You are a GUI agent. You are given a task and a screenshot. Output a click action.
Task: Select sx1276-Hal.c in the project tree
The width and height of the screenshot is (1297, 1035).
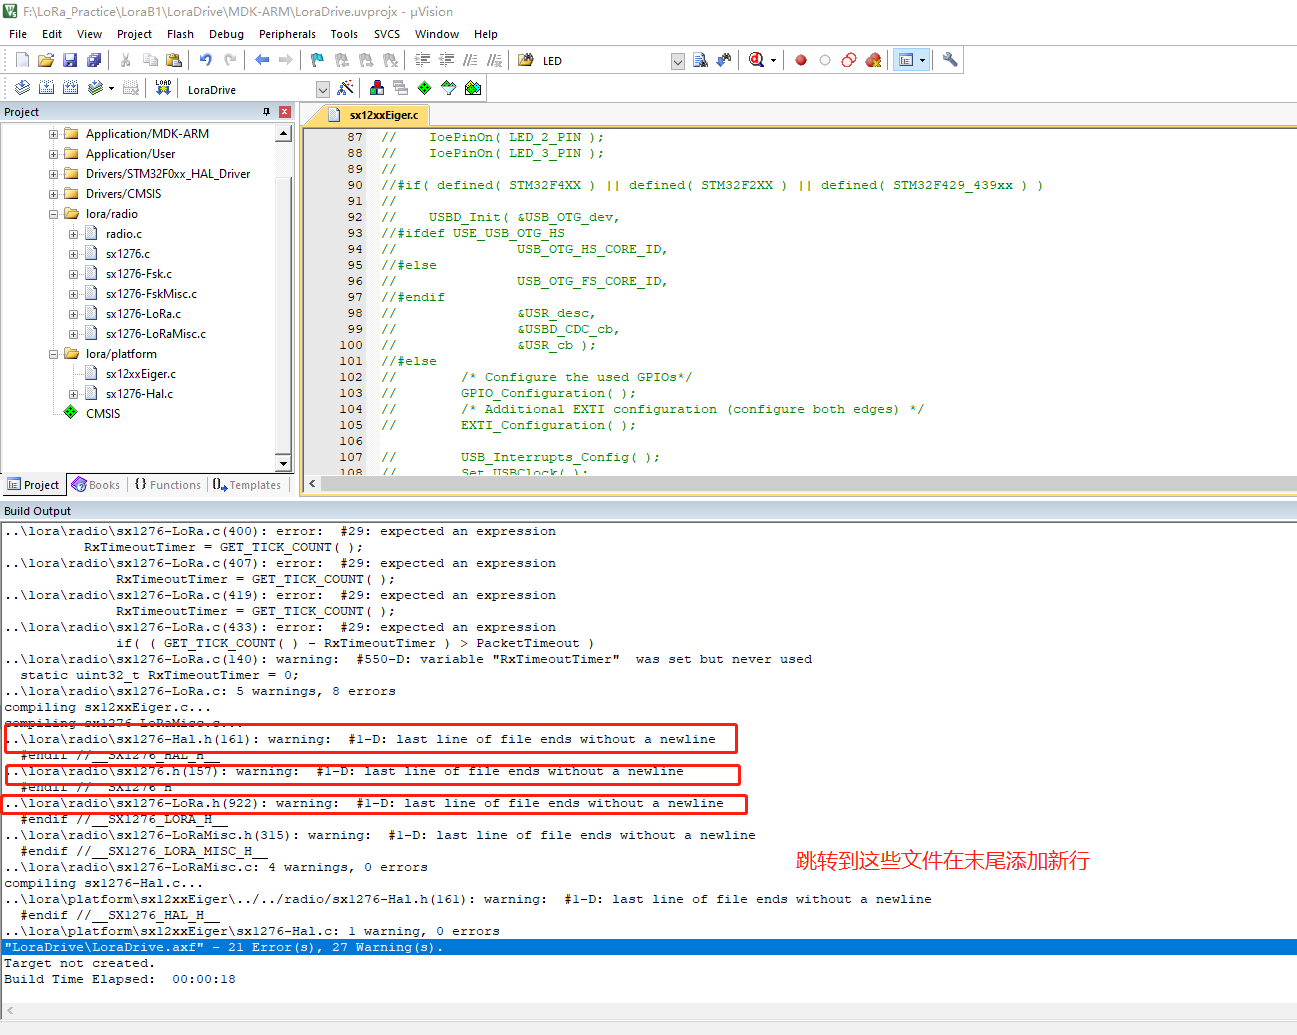pos(139,394)
